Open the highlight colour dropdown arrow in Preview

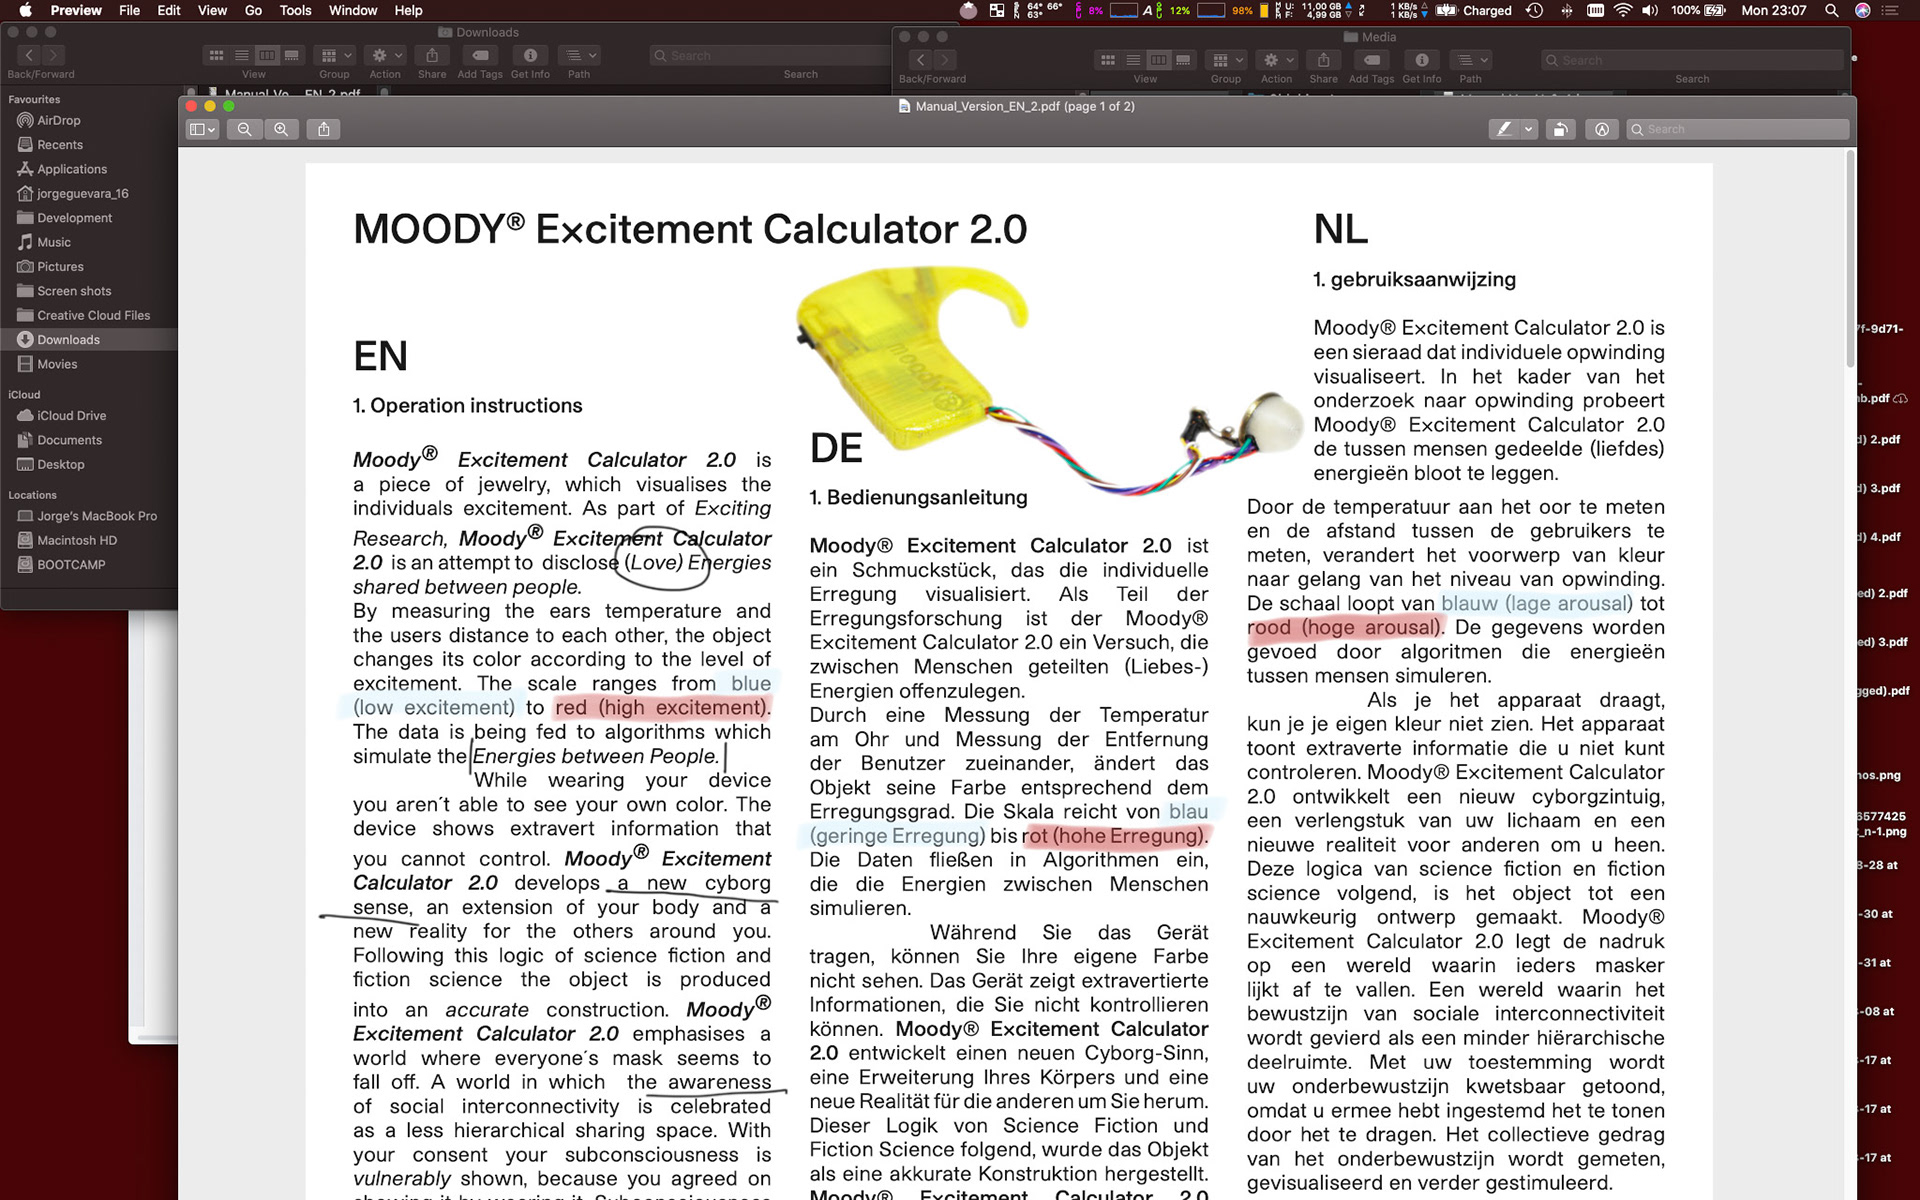tap(1528, 129)
